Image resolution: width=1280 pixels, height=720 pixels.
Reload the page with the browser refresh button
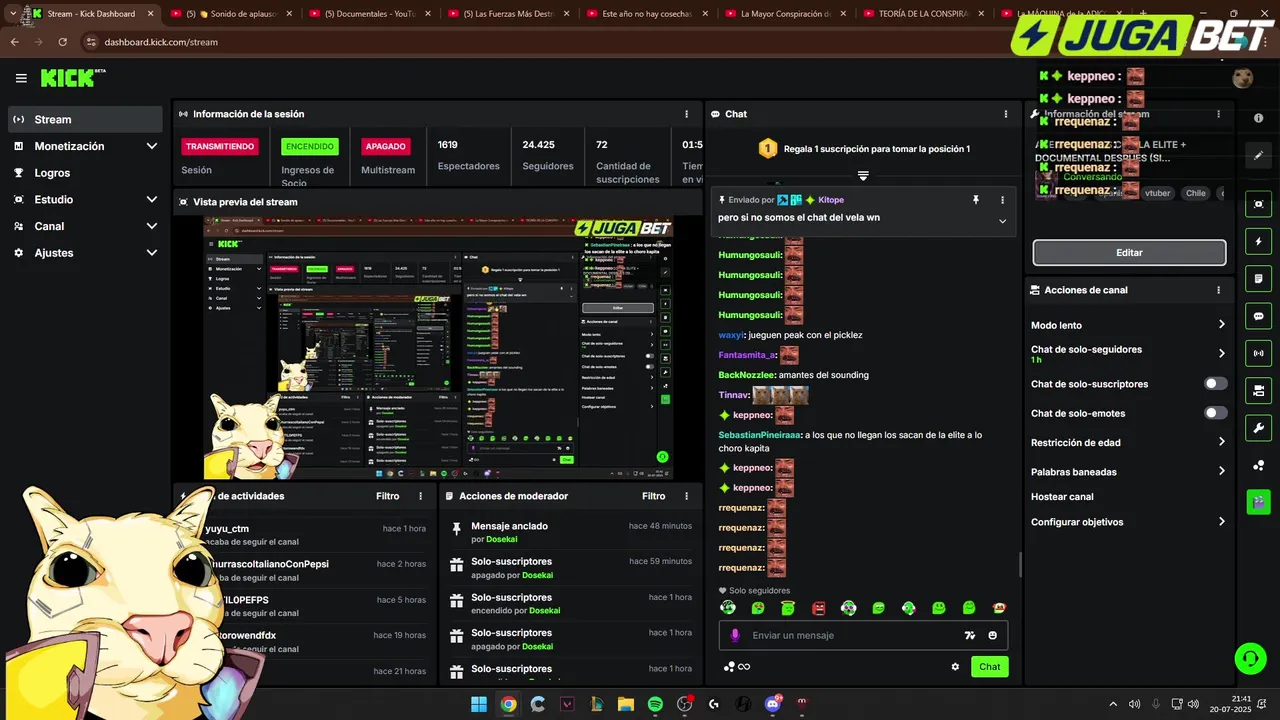pyautogui.click(x=62, y=42)
